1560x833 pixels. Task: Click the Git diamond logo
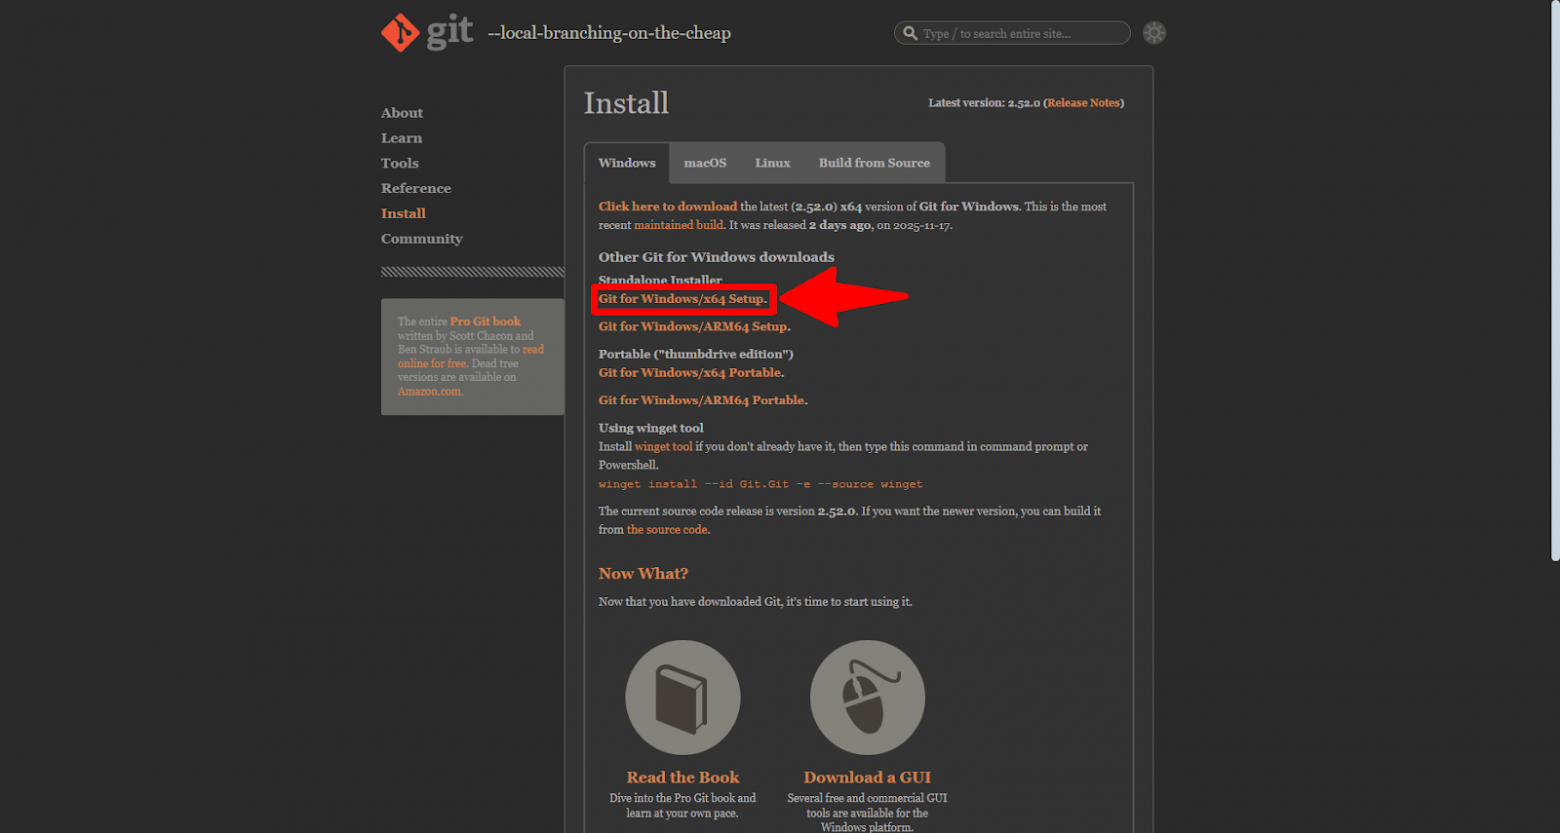401,32
